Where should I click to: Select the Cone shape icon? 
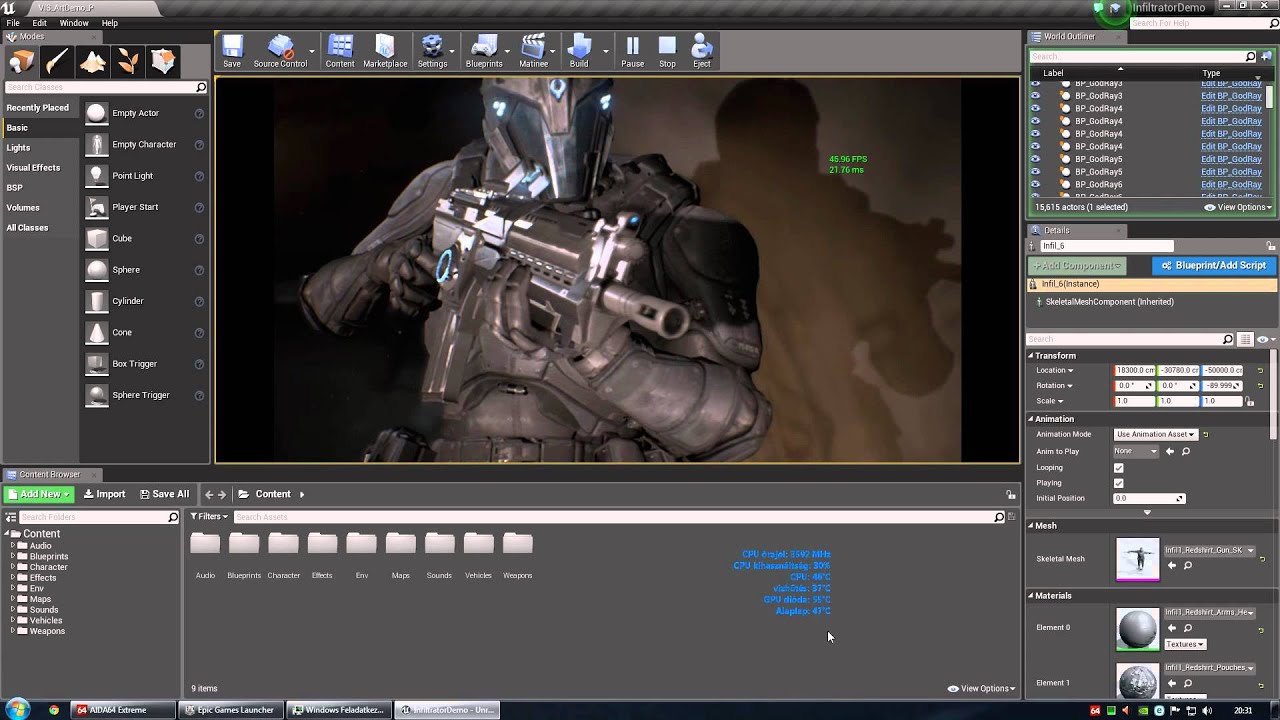(96, 332)
